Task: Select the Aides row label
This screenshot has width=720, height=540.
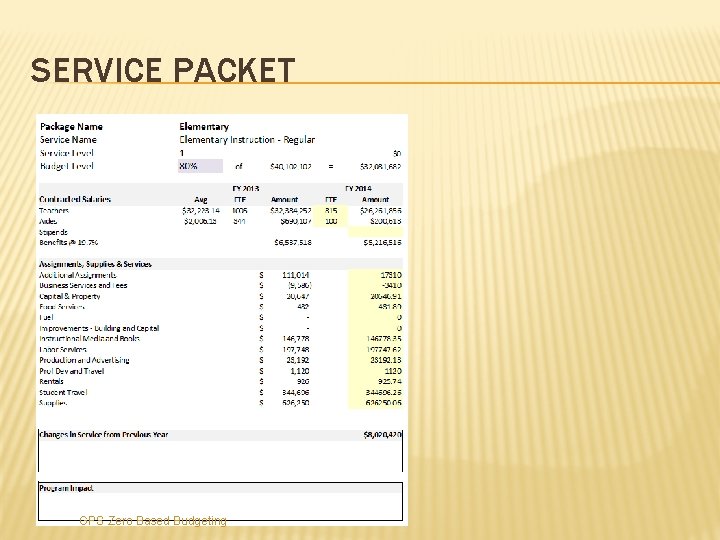Action: click(x=48, y=221)
